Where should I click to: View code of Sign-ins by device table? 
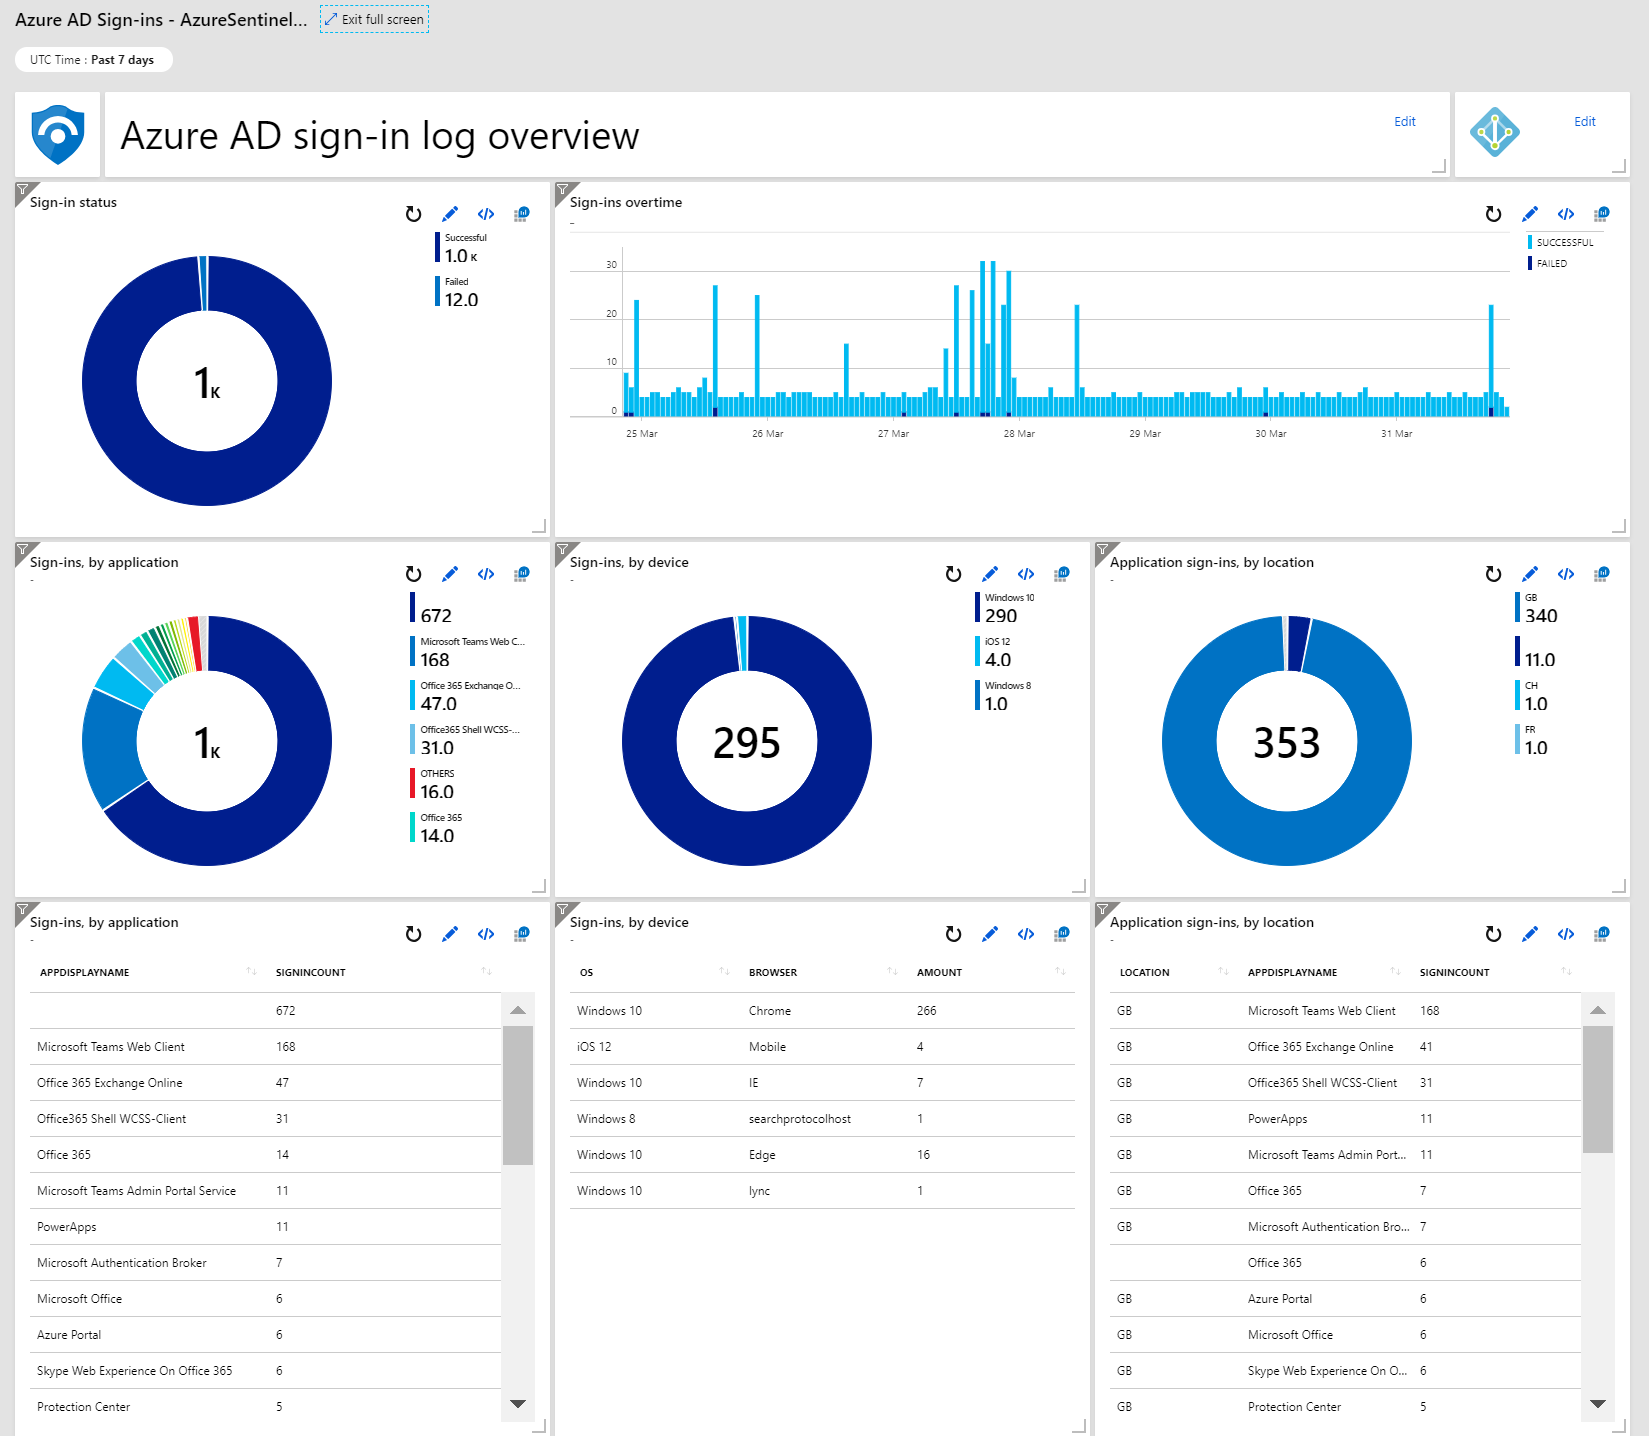pyautogui.click(x=1026, y=934)
